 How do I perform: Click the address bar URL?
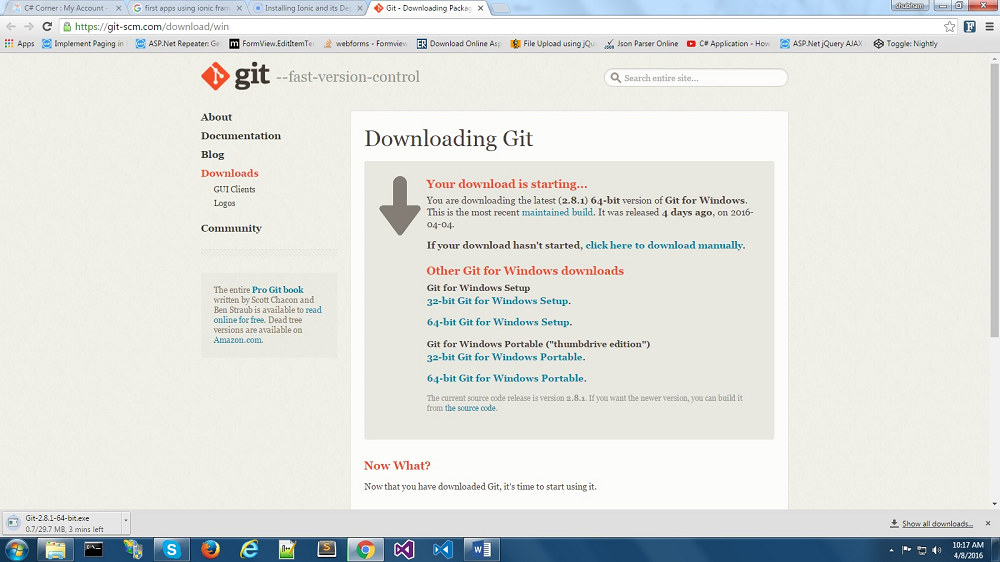152,27
